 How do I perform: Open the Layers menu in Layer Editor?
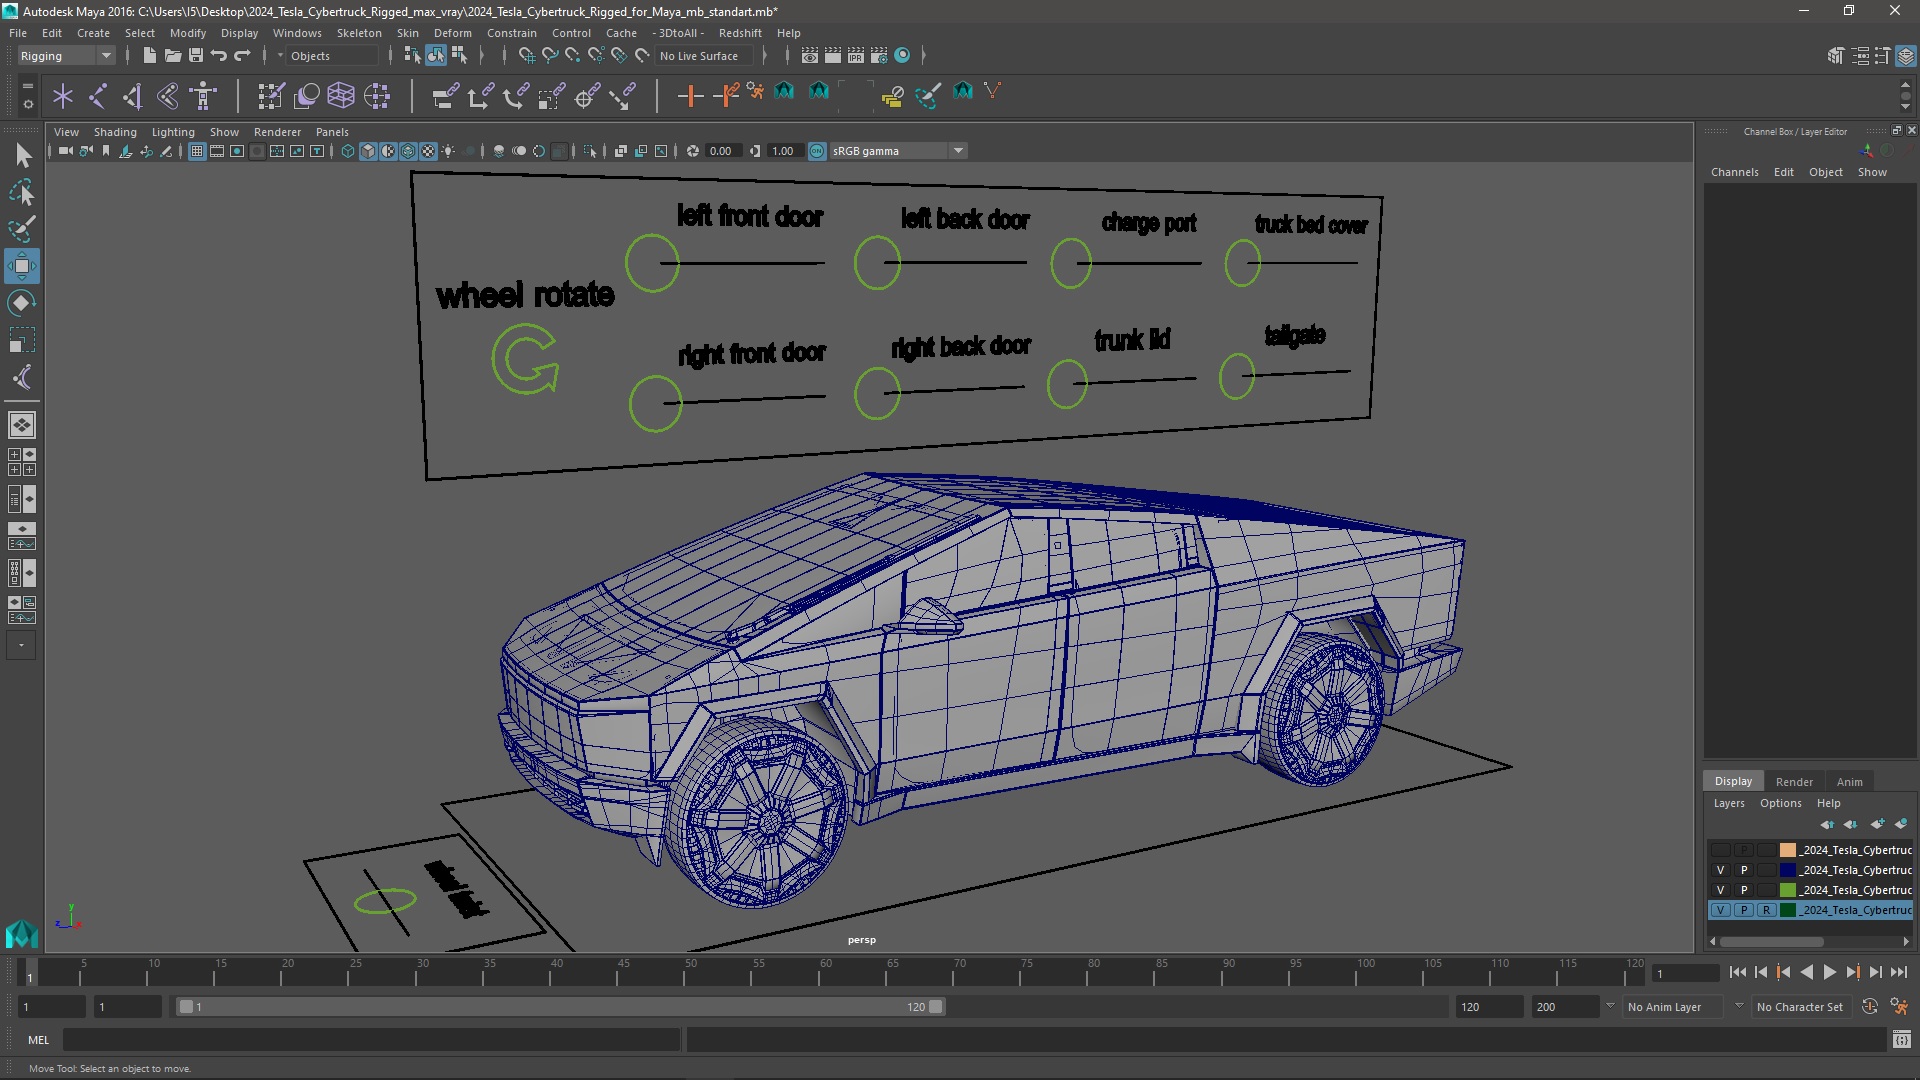pyautogui.click(x=1728, y=803)
